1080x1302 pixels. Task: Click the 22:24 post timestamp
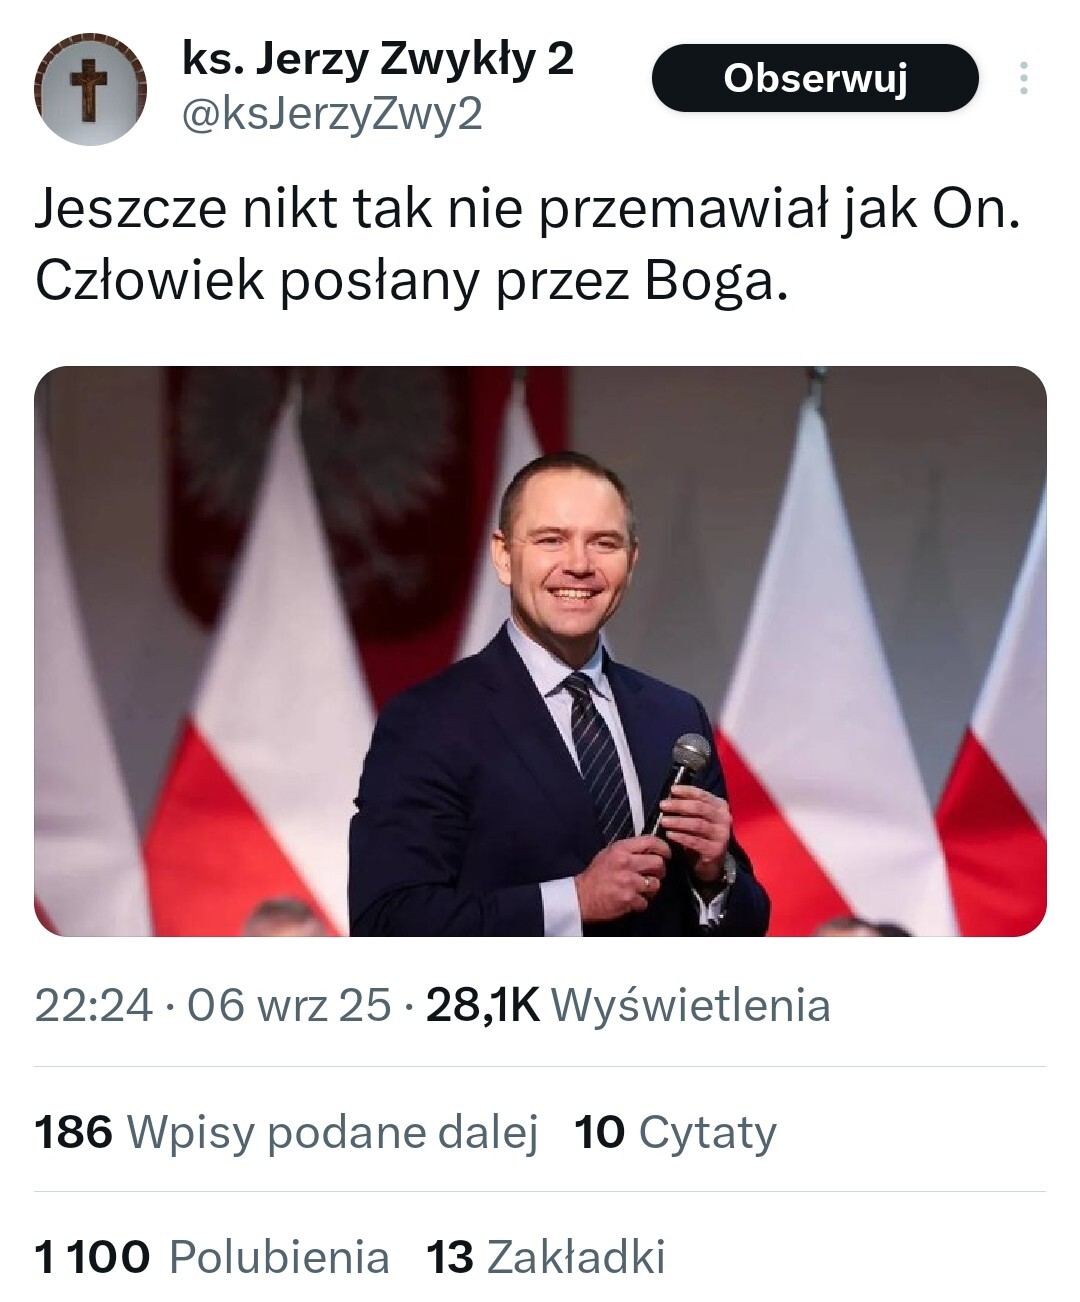pos(94,1005)
